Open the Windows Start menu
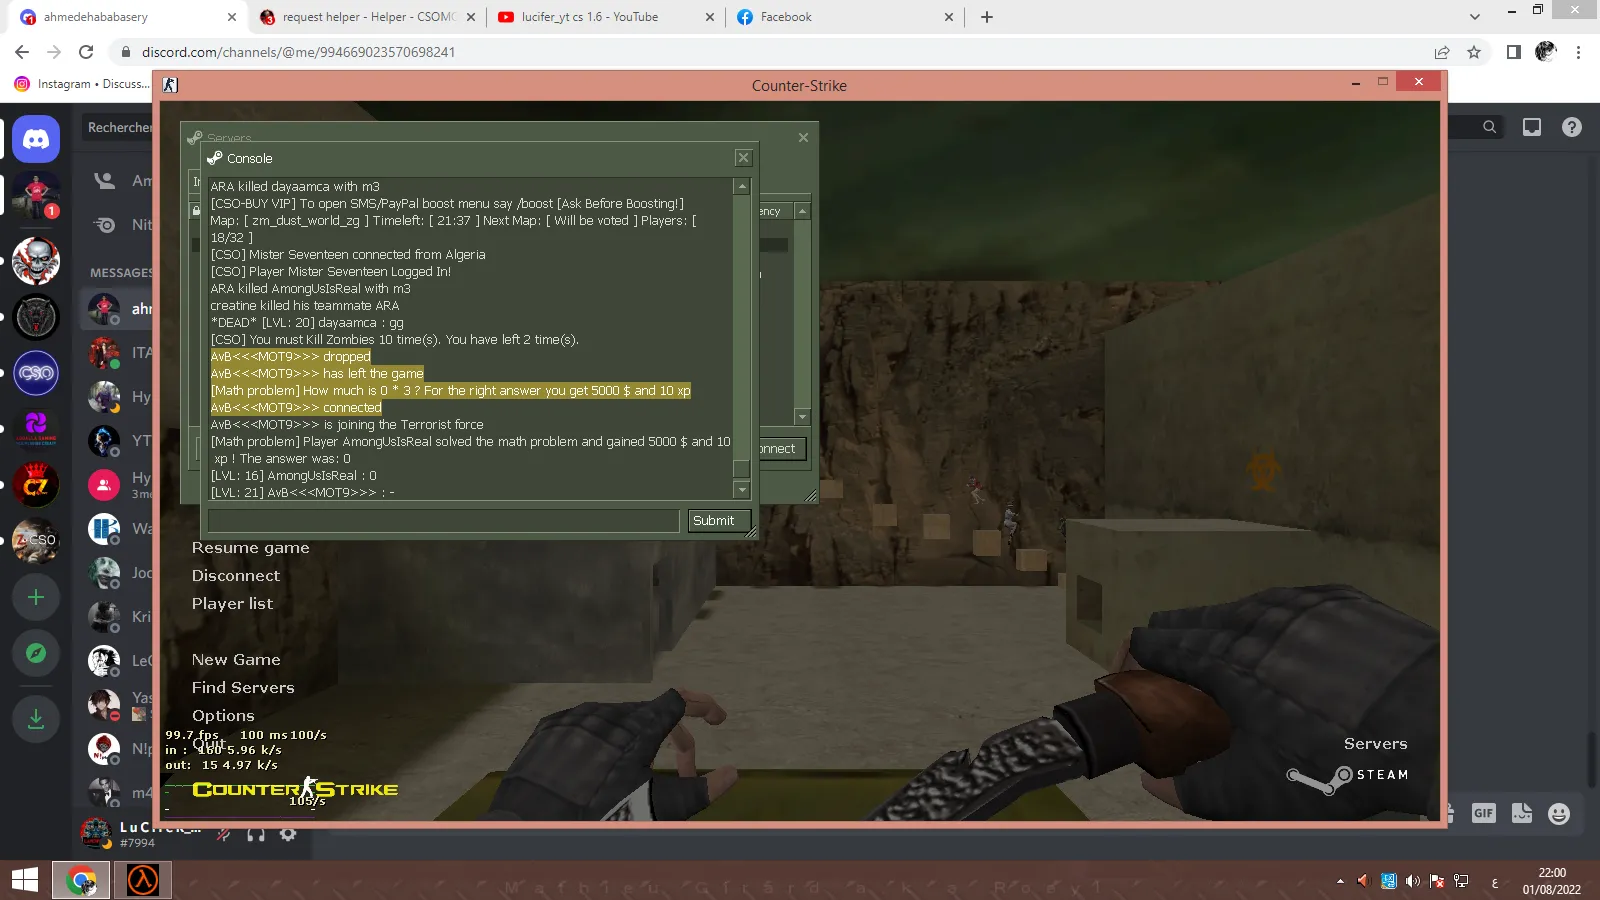1600x900 pixels. coord(25,881)
